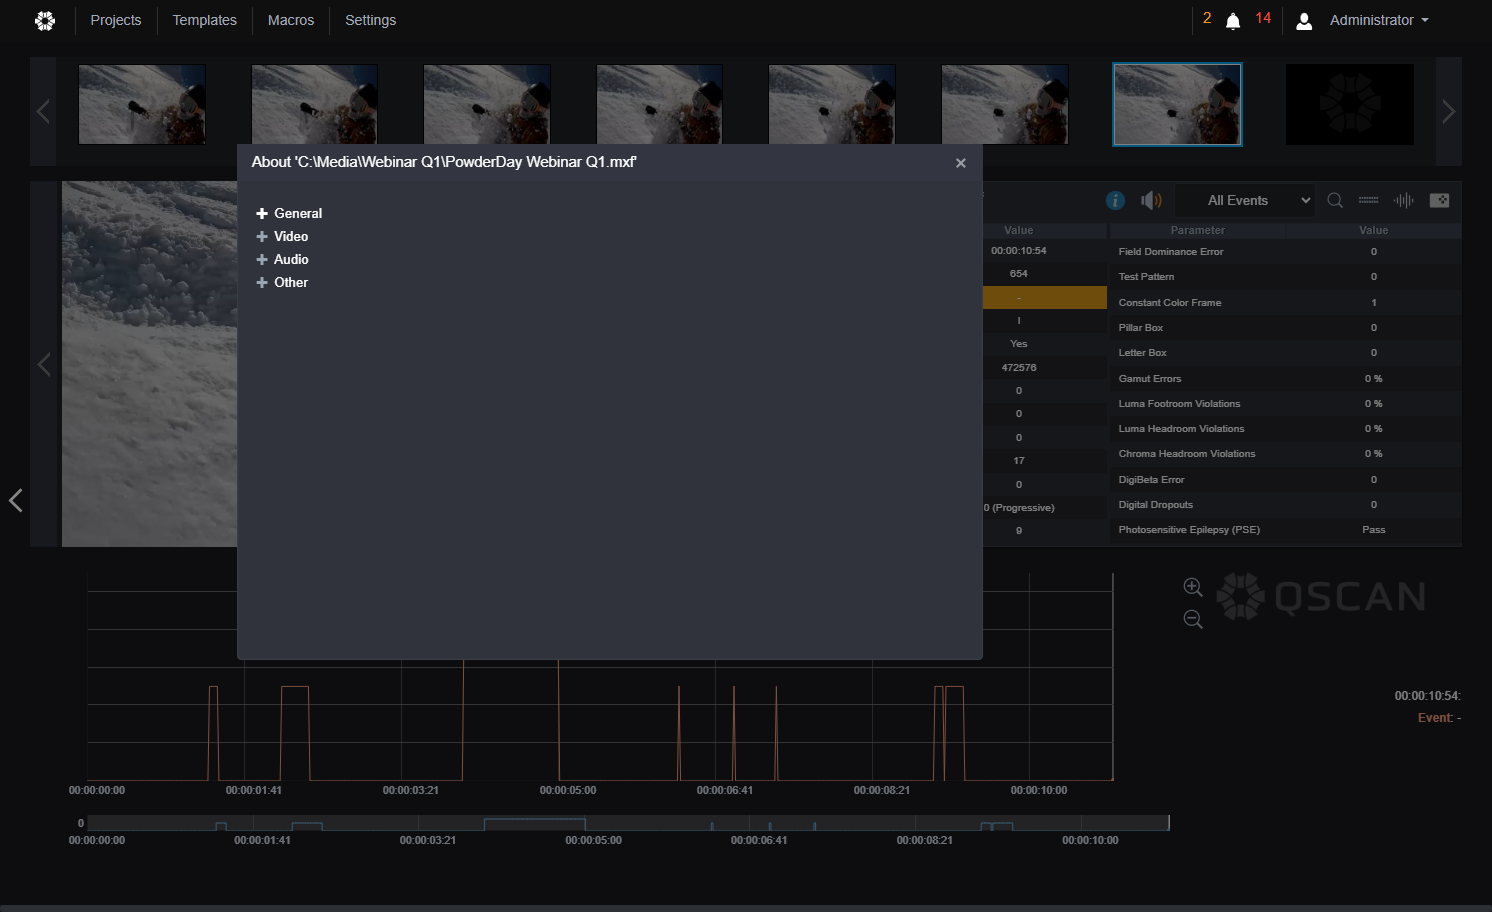Zoom out on the graph

[x=1193, y=619]
